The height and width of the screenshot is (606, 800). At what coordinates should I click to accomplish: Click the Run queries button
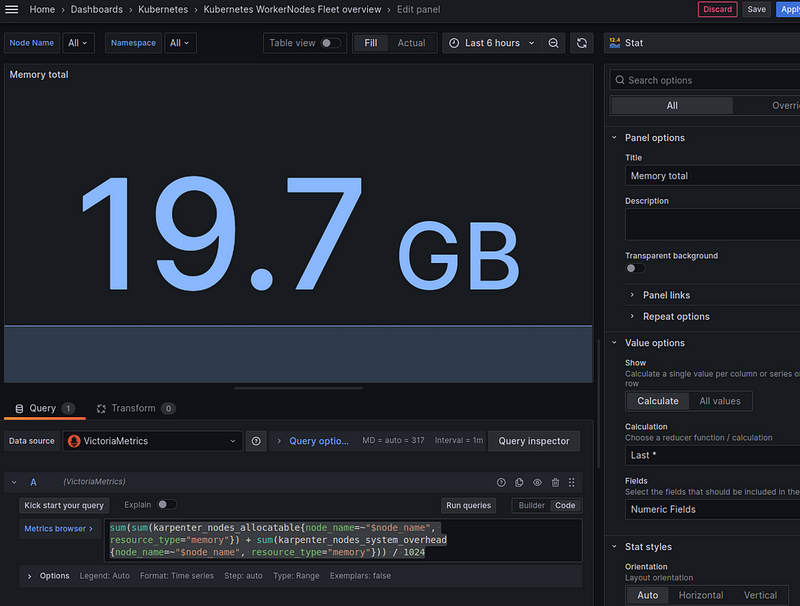pyautogui.click(x=469, y=506)
